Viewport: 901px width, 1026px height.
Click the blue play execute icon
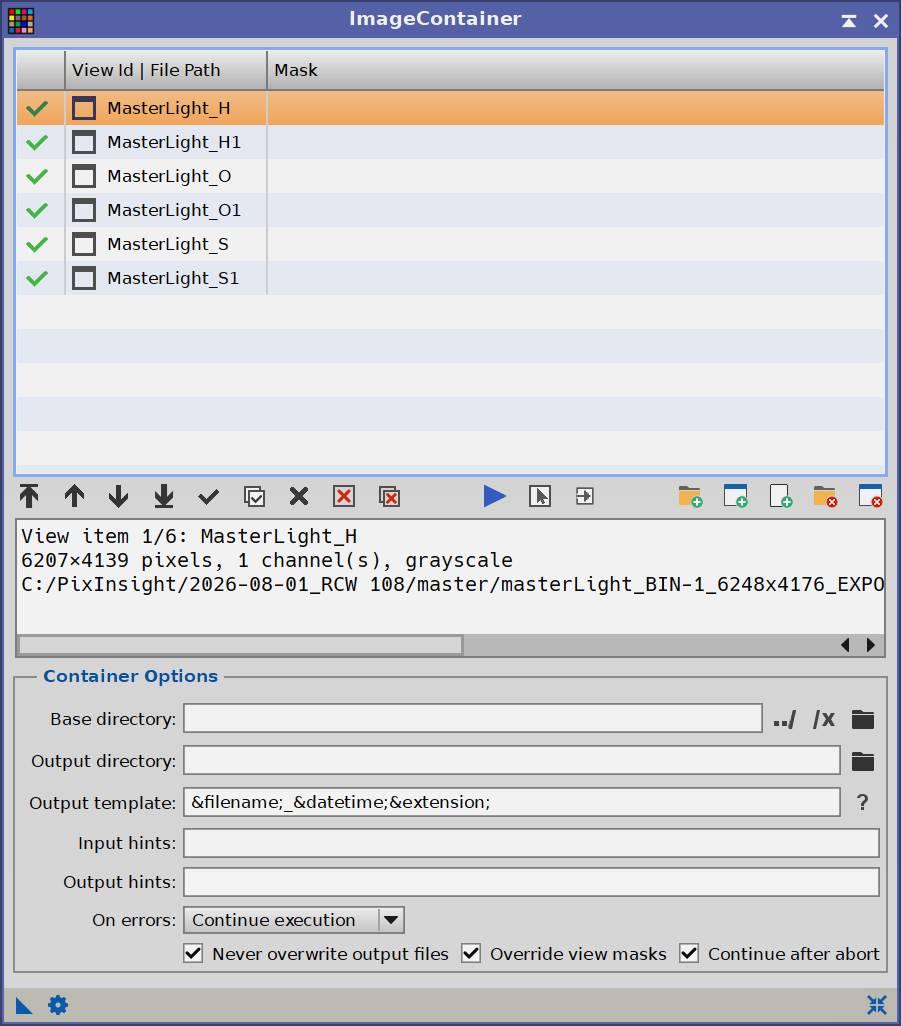tap(495, 496)
